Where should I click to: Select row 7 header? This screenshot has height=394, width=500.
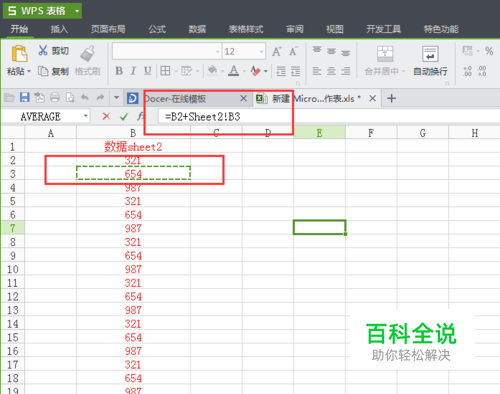[x=12, y=228]
